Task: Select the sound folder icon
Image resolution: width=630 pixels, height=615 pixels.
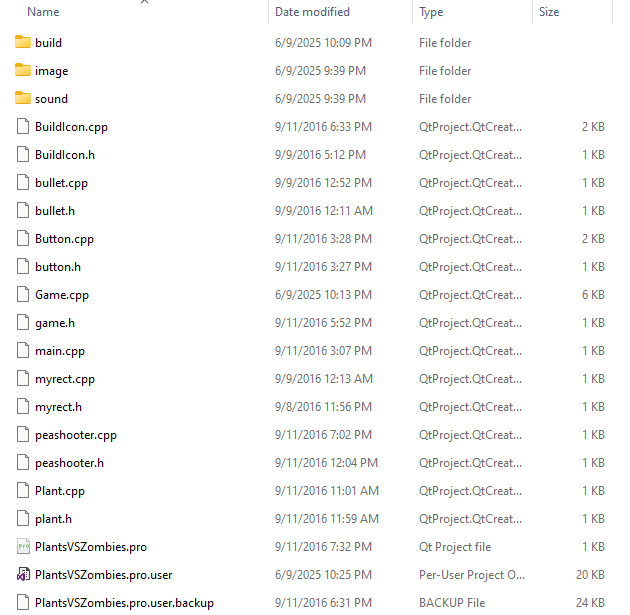Action: pyautogui.click(x=23, y=98)
